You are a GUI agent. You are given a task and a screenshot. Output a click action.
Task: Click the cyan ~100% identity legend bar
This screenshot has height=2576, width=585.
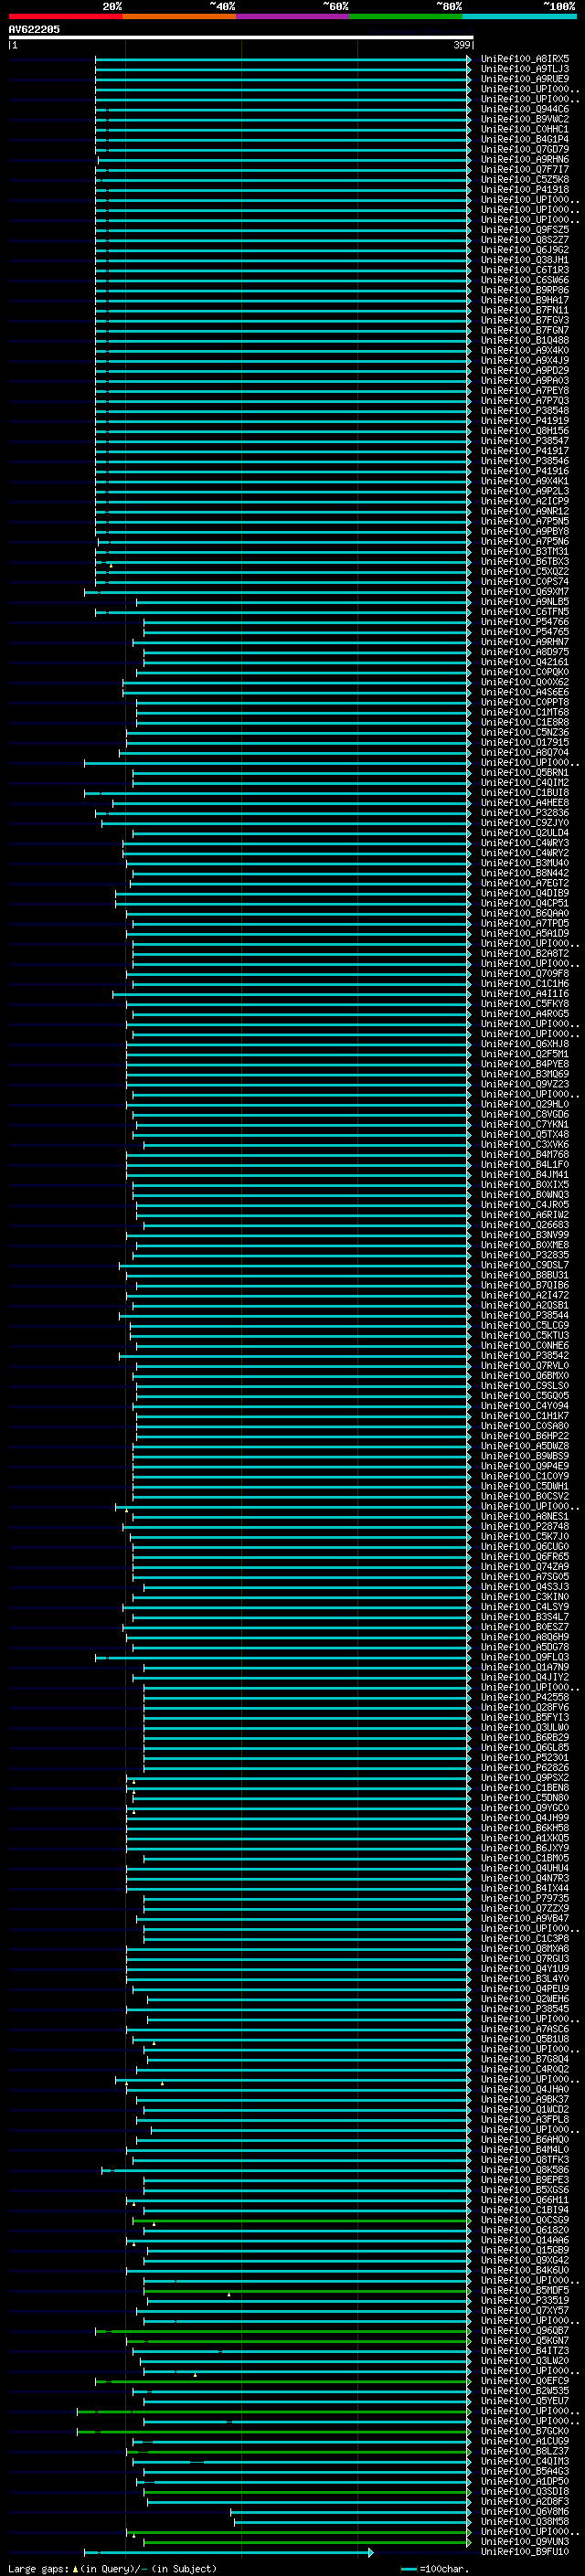click(519, 16)
